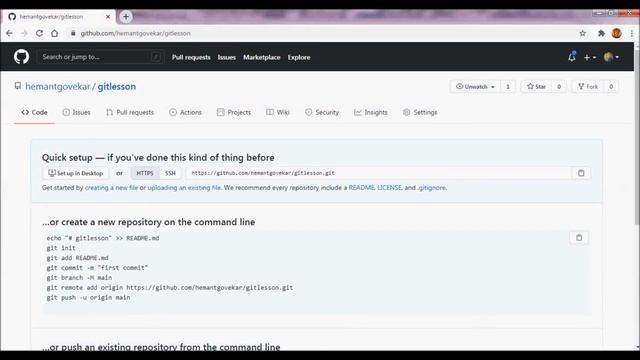
Task: Go to browser home page
Action: tap(54, 33)
